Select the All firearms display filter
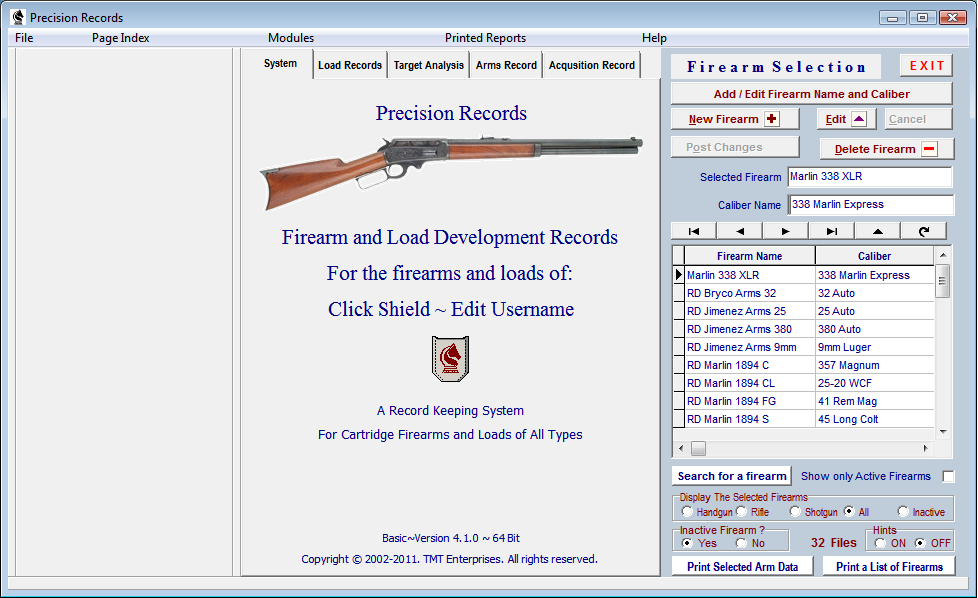The image size is (978, 598). (849, 511)
